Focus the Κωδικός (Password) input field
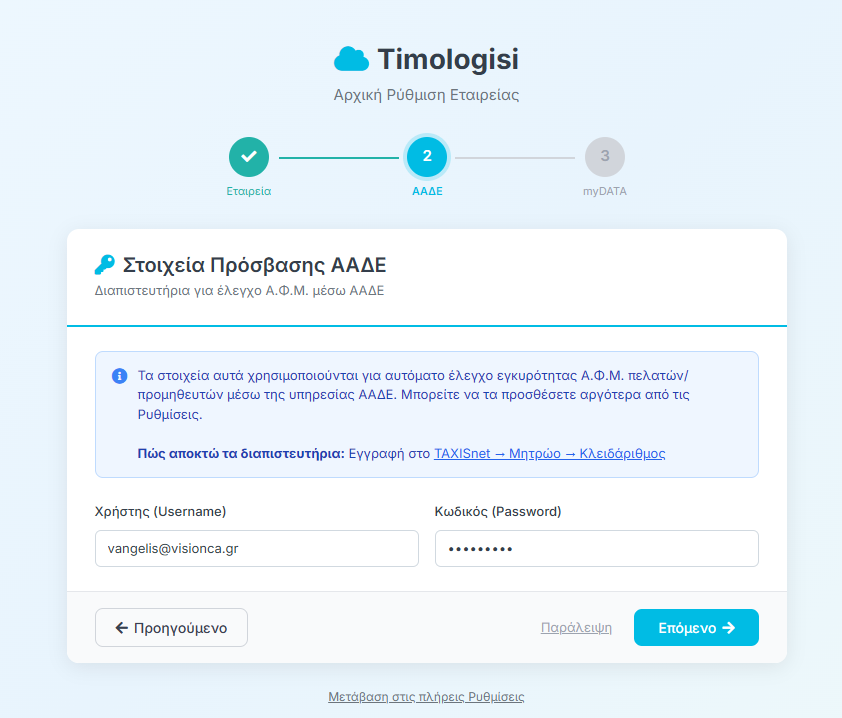The image size is (842, 718). point(596,549)
